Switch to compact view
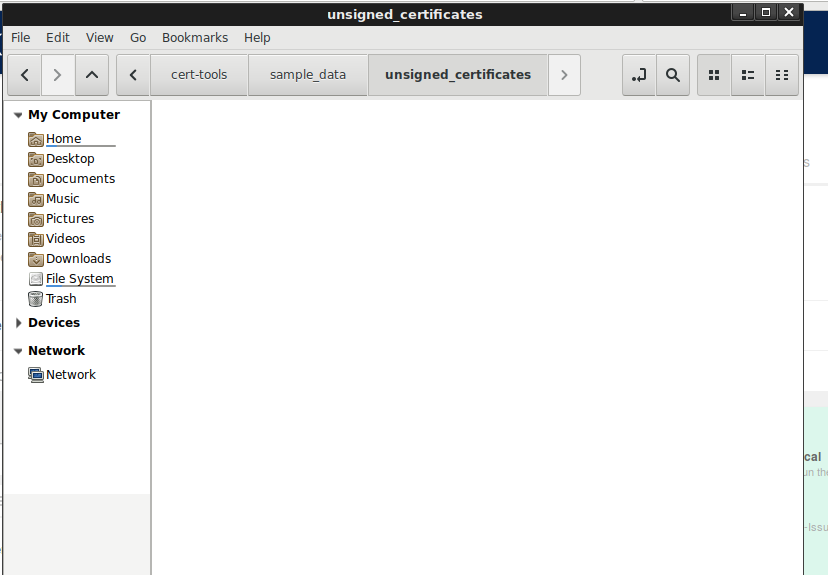The width and height of the screenshot is (828, 575). coord(782,75)
